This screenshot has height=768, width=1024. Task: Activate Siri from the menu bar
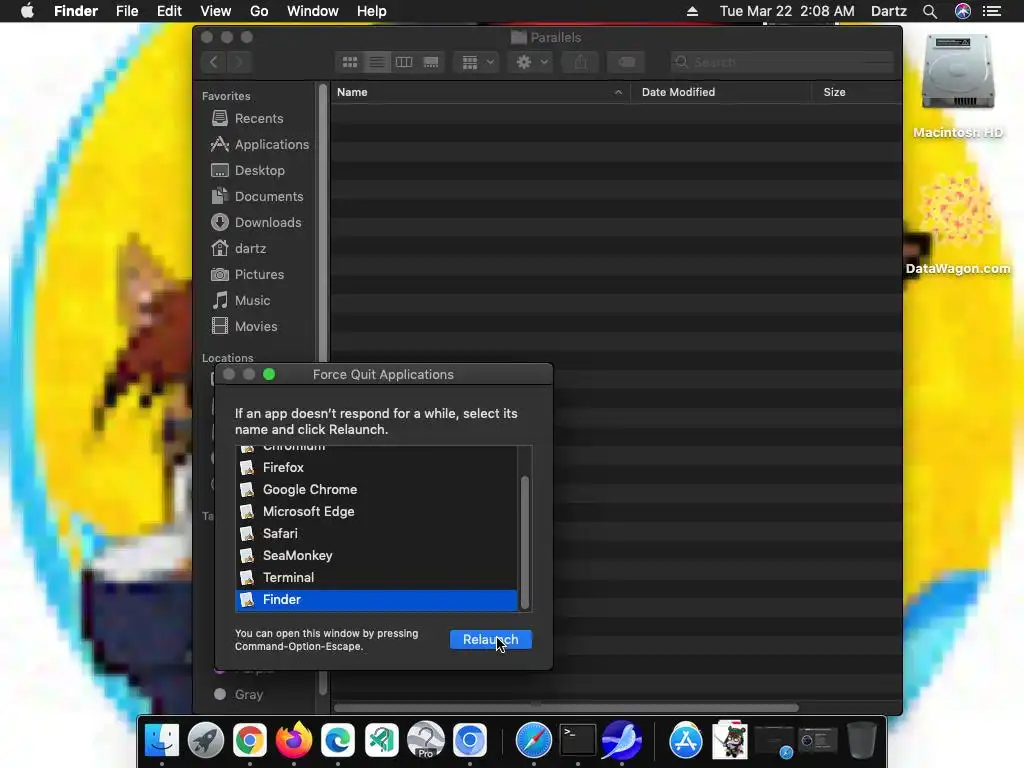(963, 11)
